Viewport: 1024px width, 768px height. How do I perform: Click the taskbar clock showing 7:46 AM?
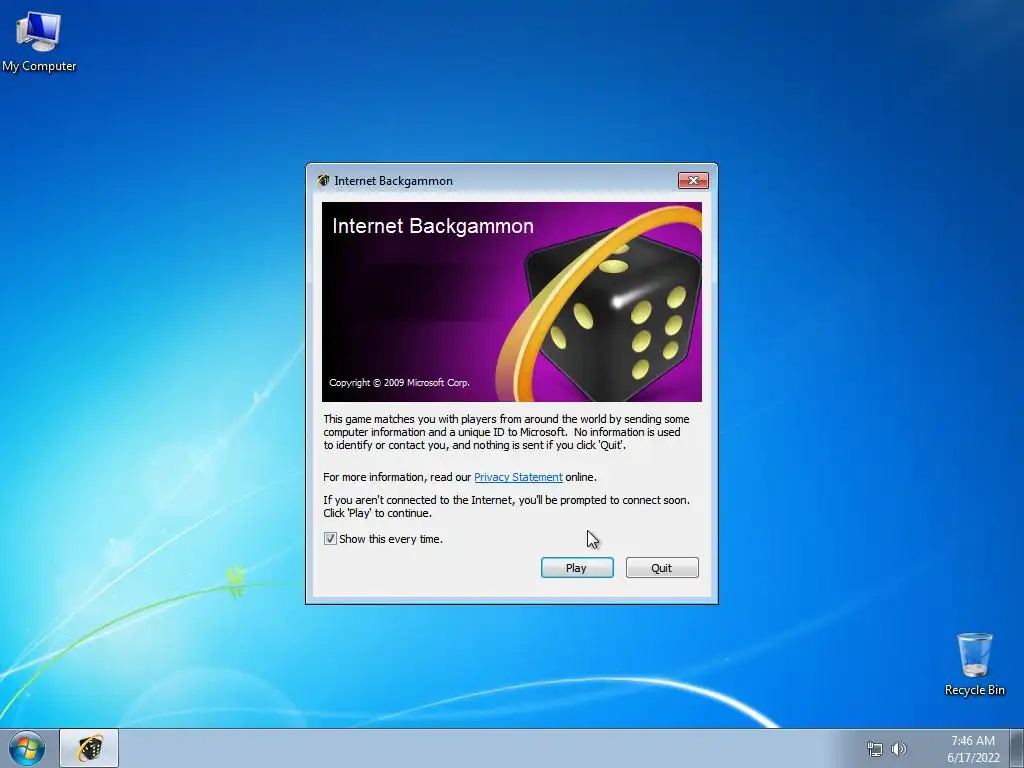(x=972, y=741)
